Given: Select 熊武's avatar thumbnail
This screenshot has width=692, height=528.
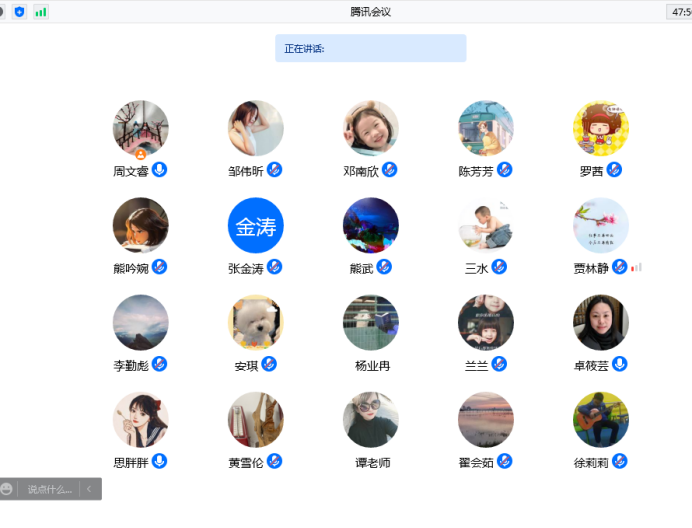Looking at the screenshot, I should (371, 225).
